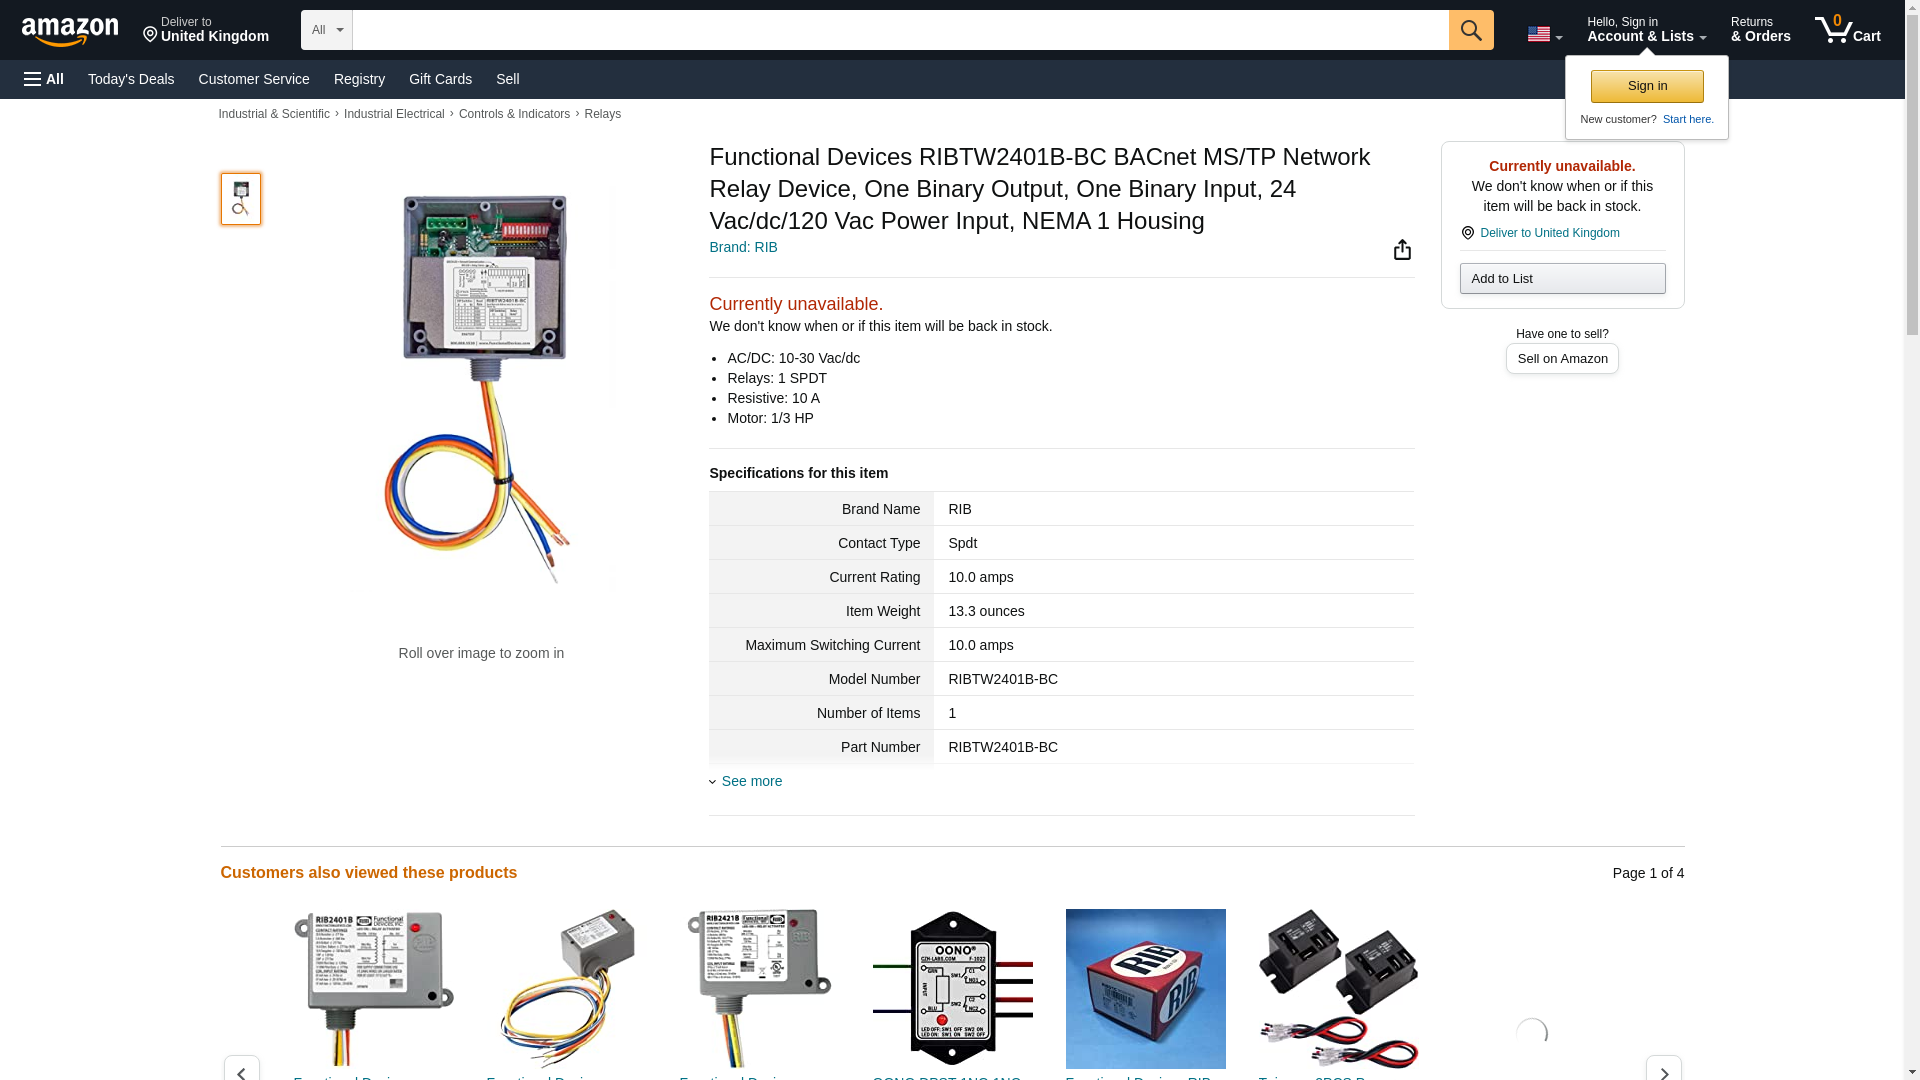
Task: Click the Brand: RIB link
Action: point(743,247)
